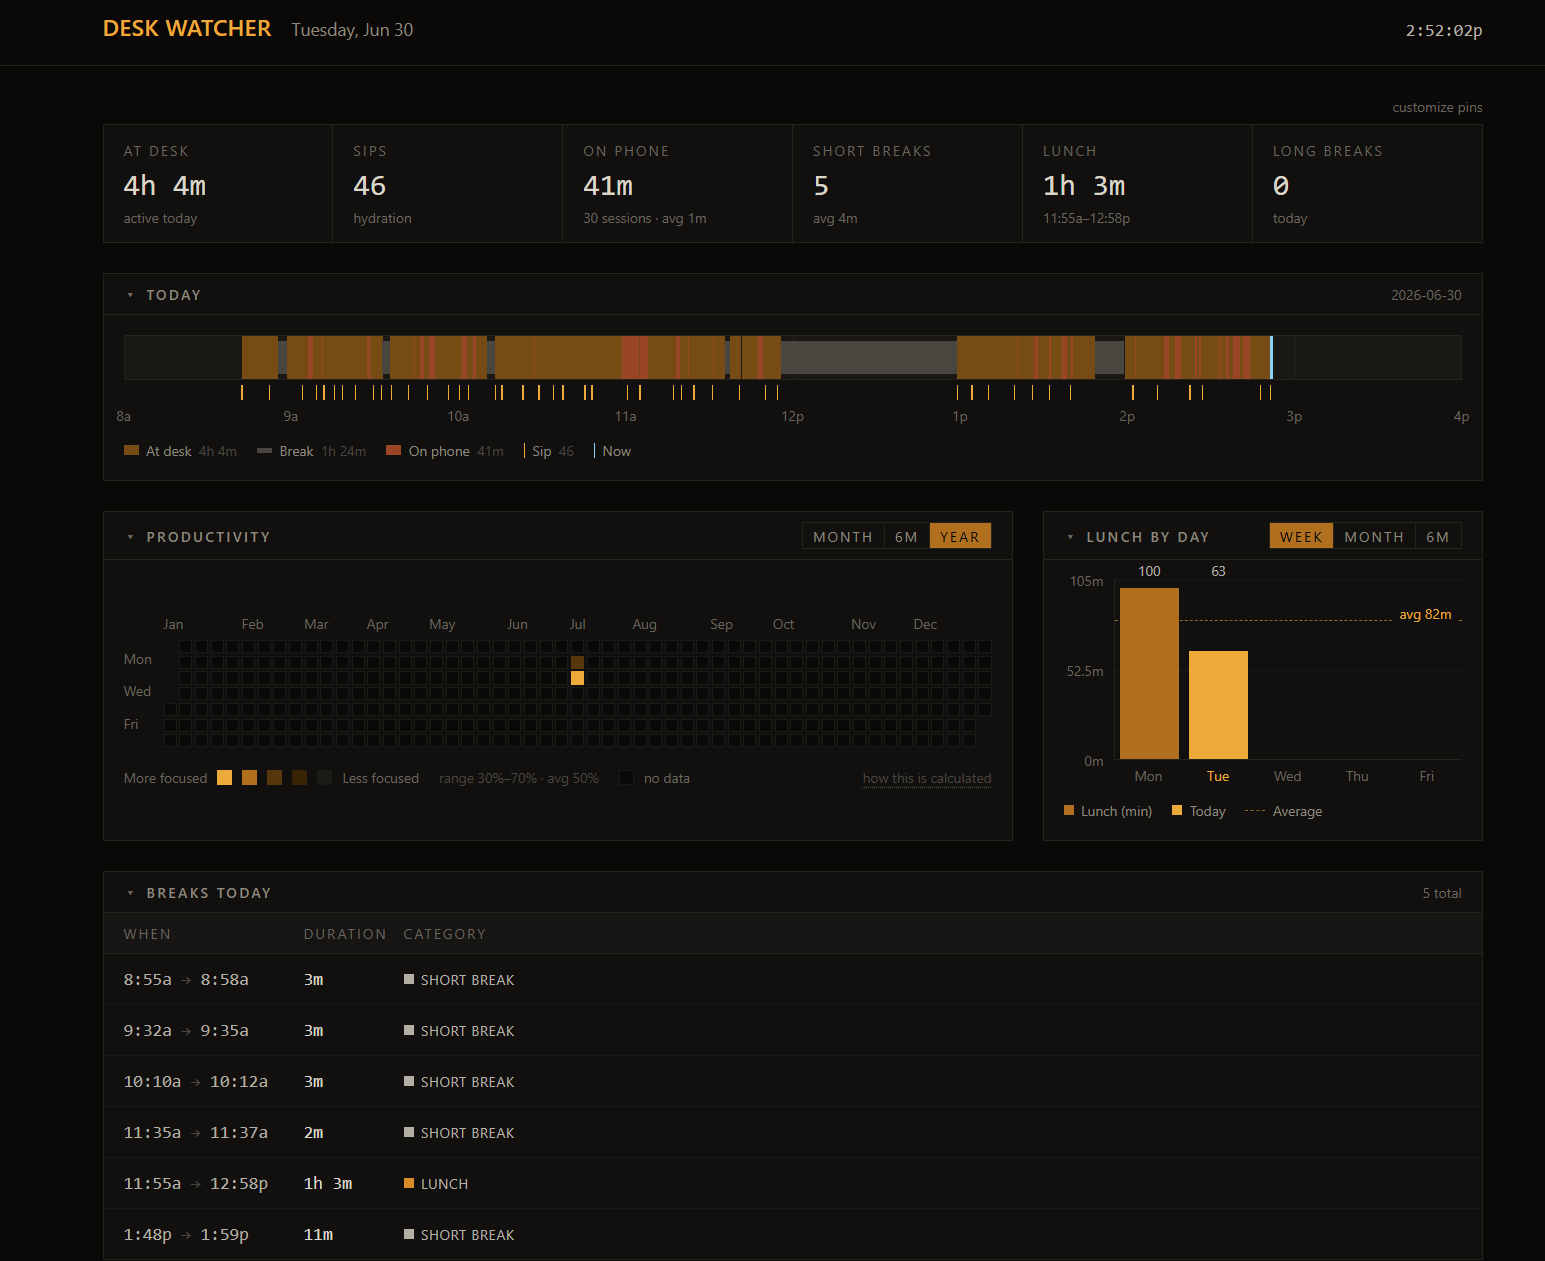Click the Lunch (min) legend swatch
1545x1261 pixels.
[x=1069, y=810]
